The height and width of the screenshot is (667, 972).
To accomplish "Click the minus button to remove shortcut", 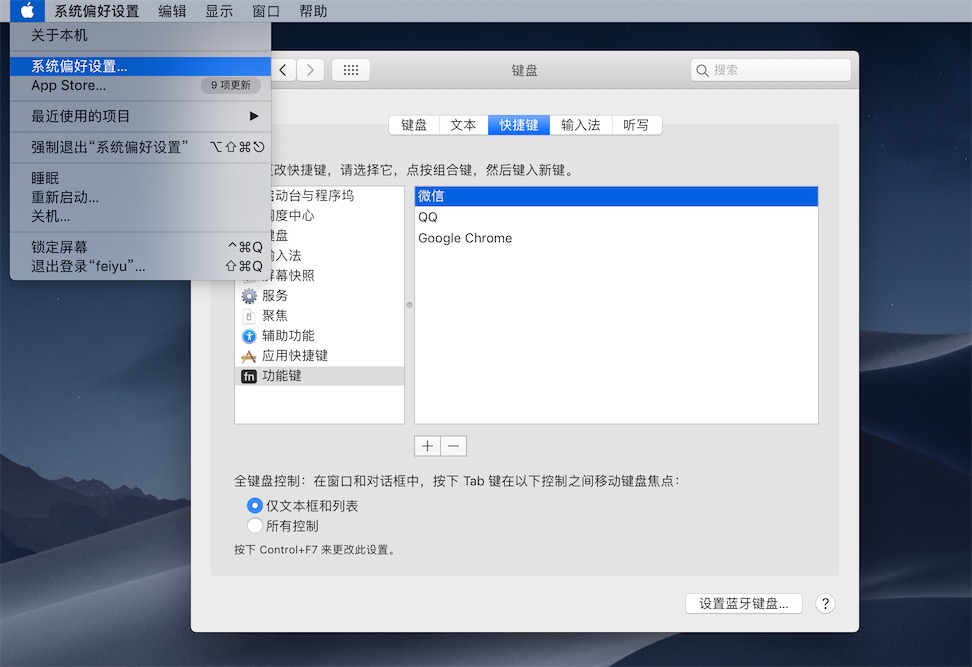I will (454, 446).
